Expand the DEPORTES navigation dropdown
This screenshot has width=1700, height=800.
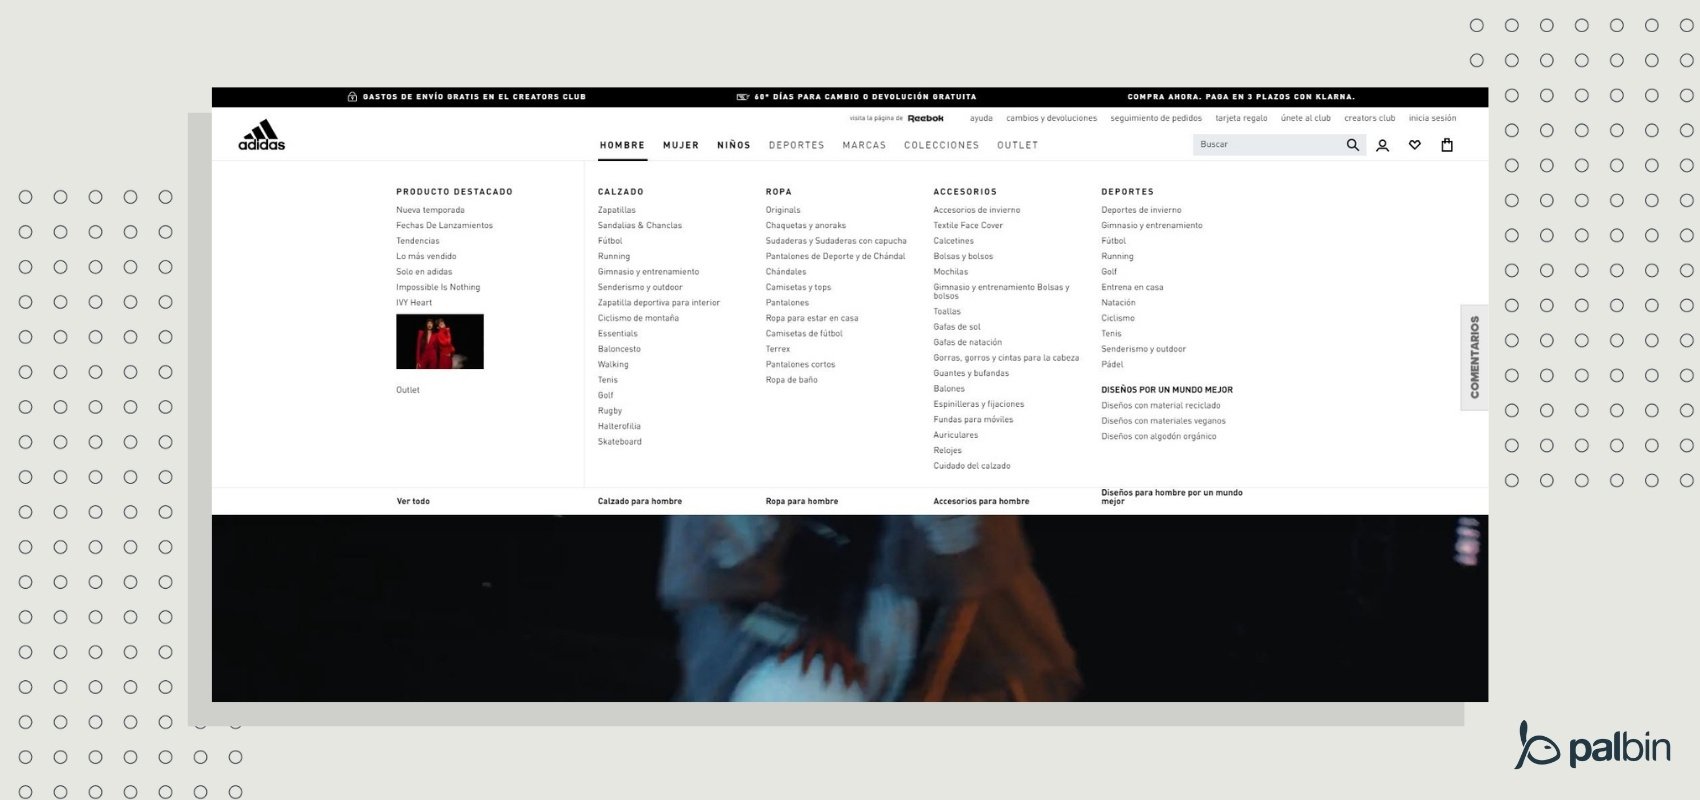coord(796,145)
